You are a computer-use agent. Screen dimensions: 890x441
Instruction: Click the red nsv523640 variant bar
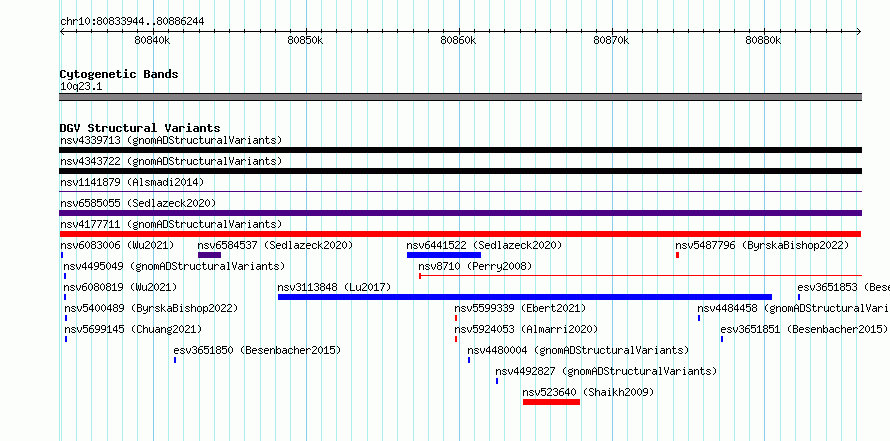552,402
